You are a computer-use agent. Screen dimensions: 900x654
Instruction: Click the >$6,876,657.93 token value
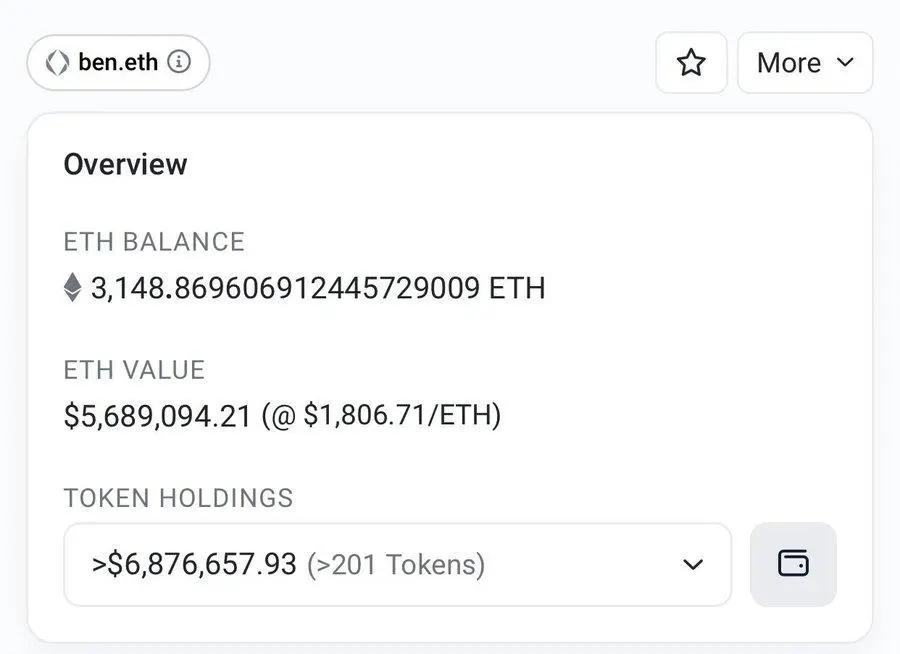click(195, 565)
